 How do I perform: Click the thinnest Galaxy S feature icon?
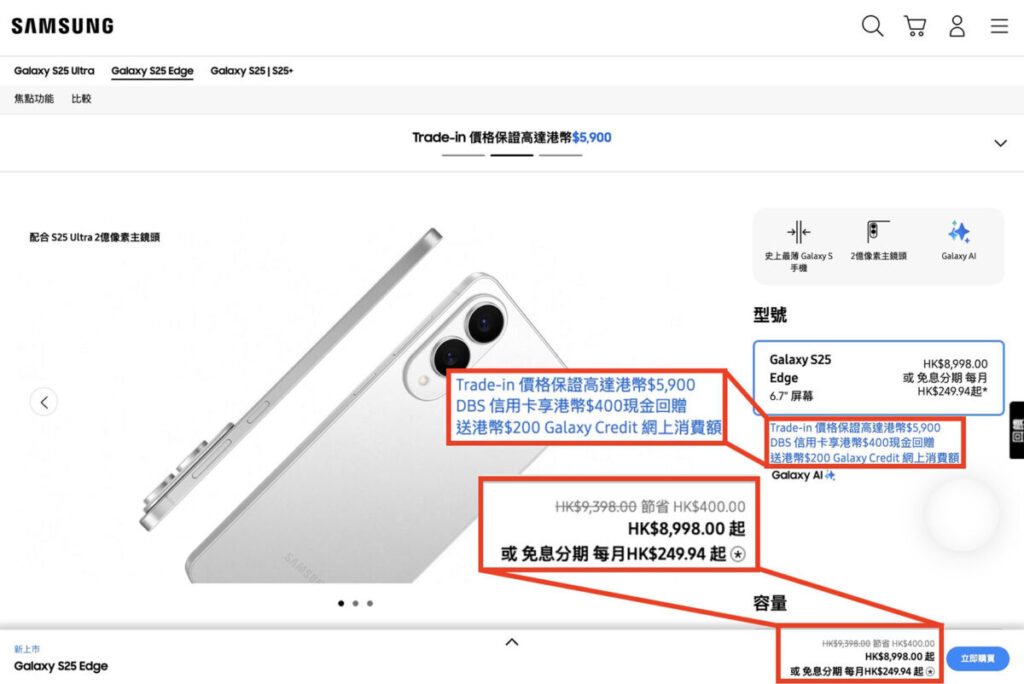pos(798,232)
